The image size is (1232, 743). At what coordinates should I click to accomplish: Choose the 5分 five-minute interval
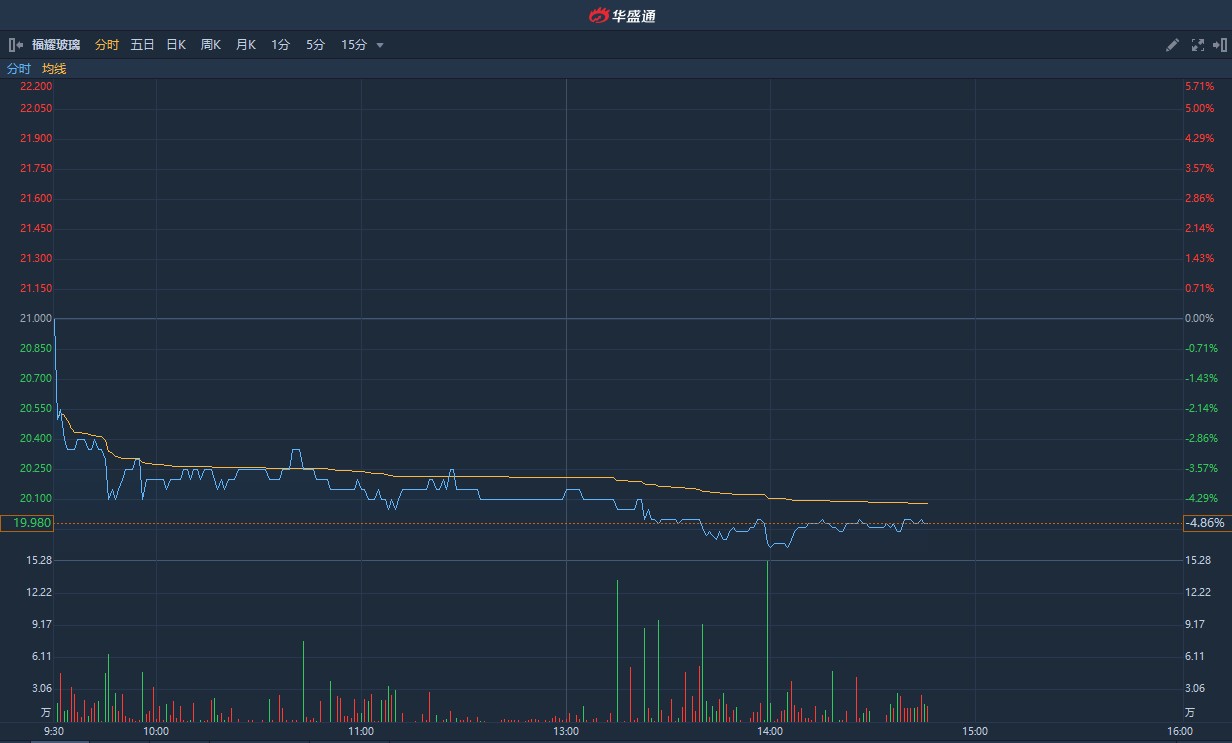tap(315, 45)
